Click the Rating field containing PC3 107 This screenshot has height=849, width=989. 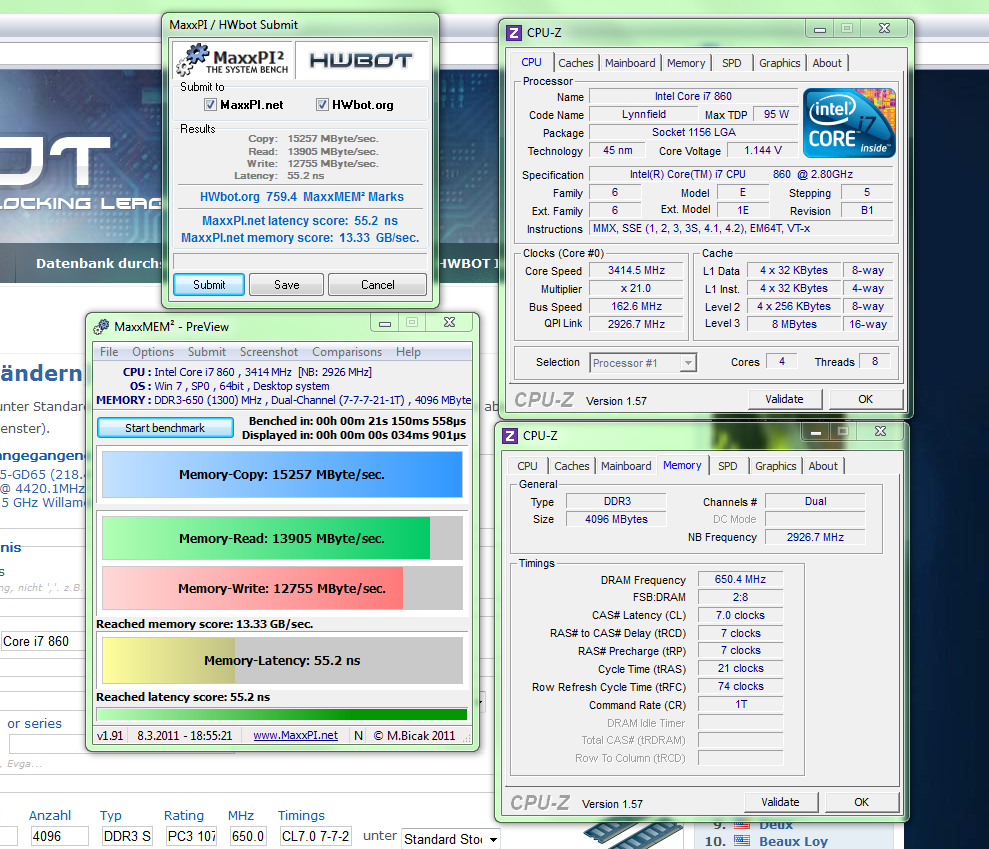pyautogui.click(x=191, y=836)
